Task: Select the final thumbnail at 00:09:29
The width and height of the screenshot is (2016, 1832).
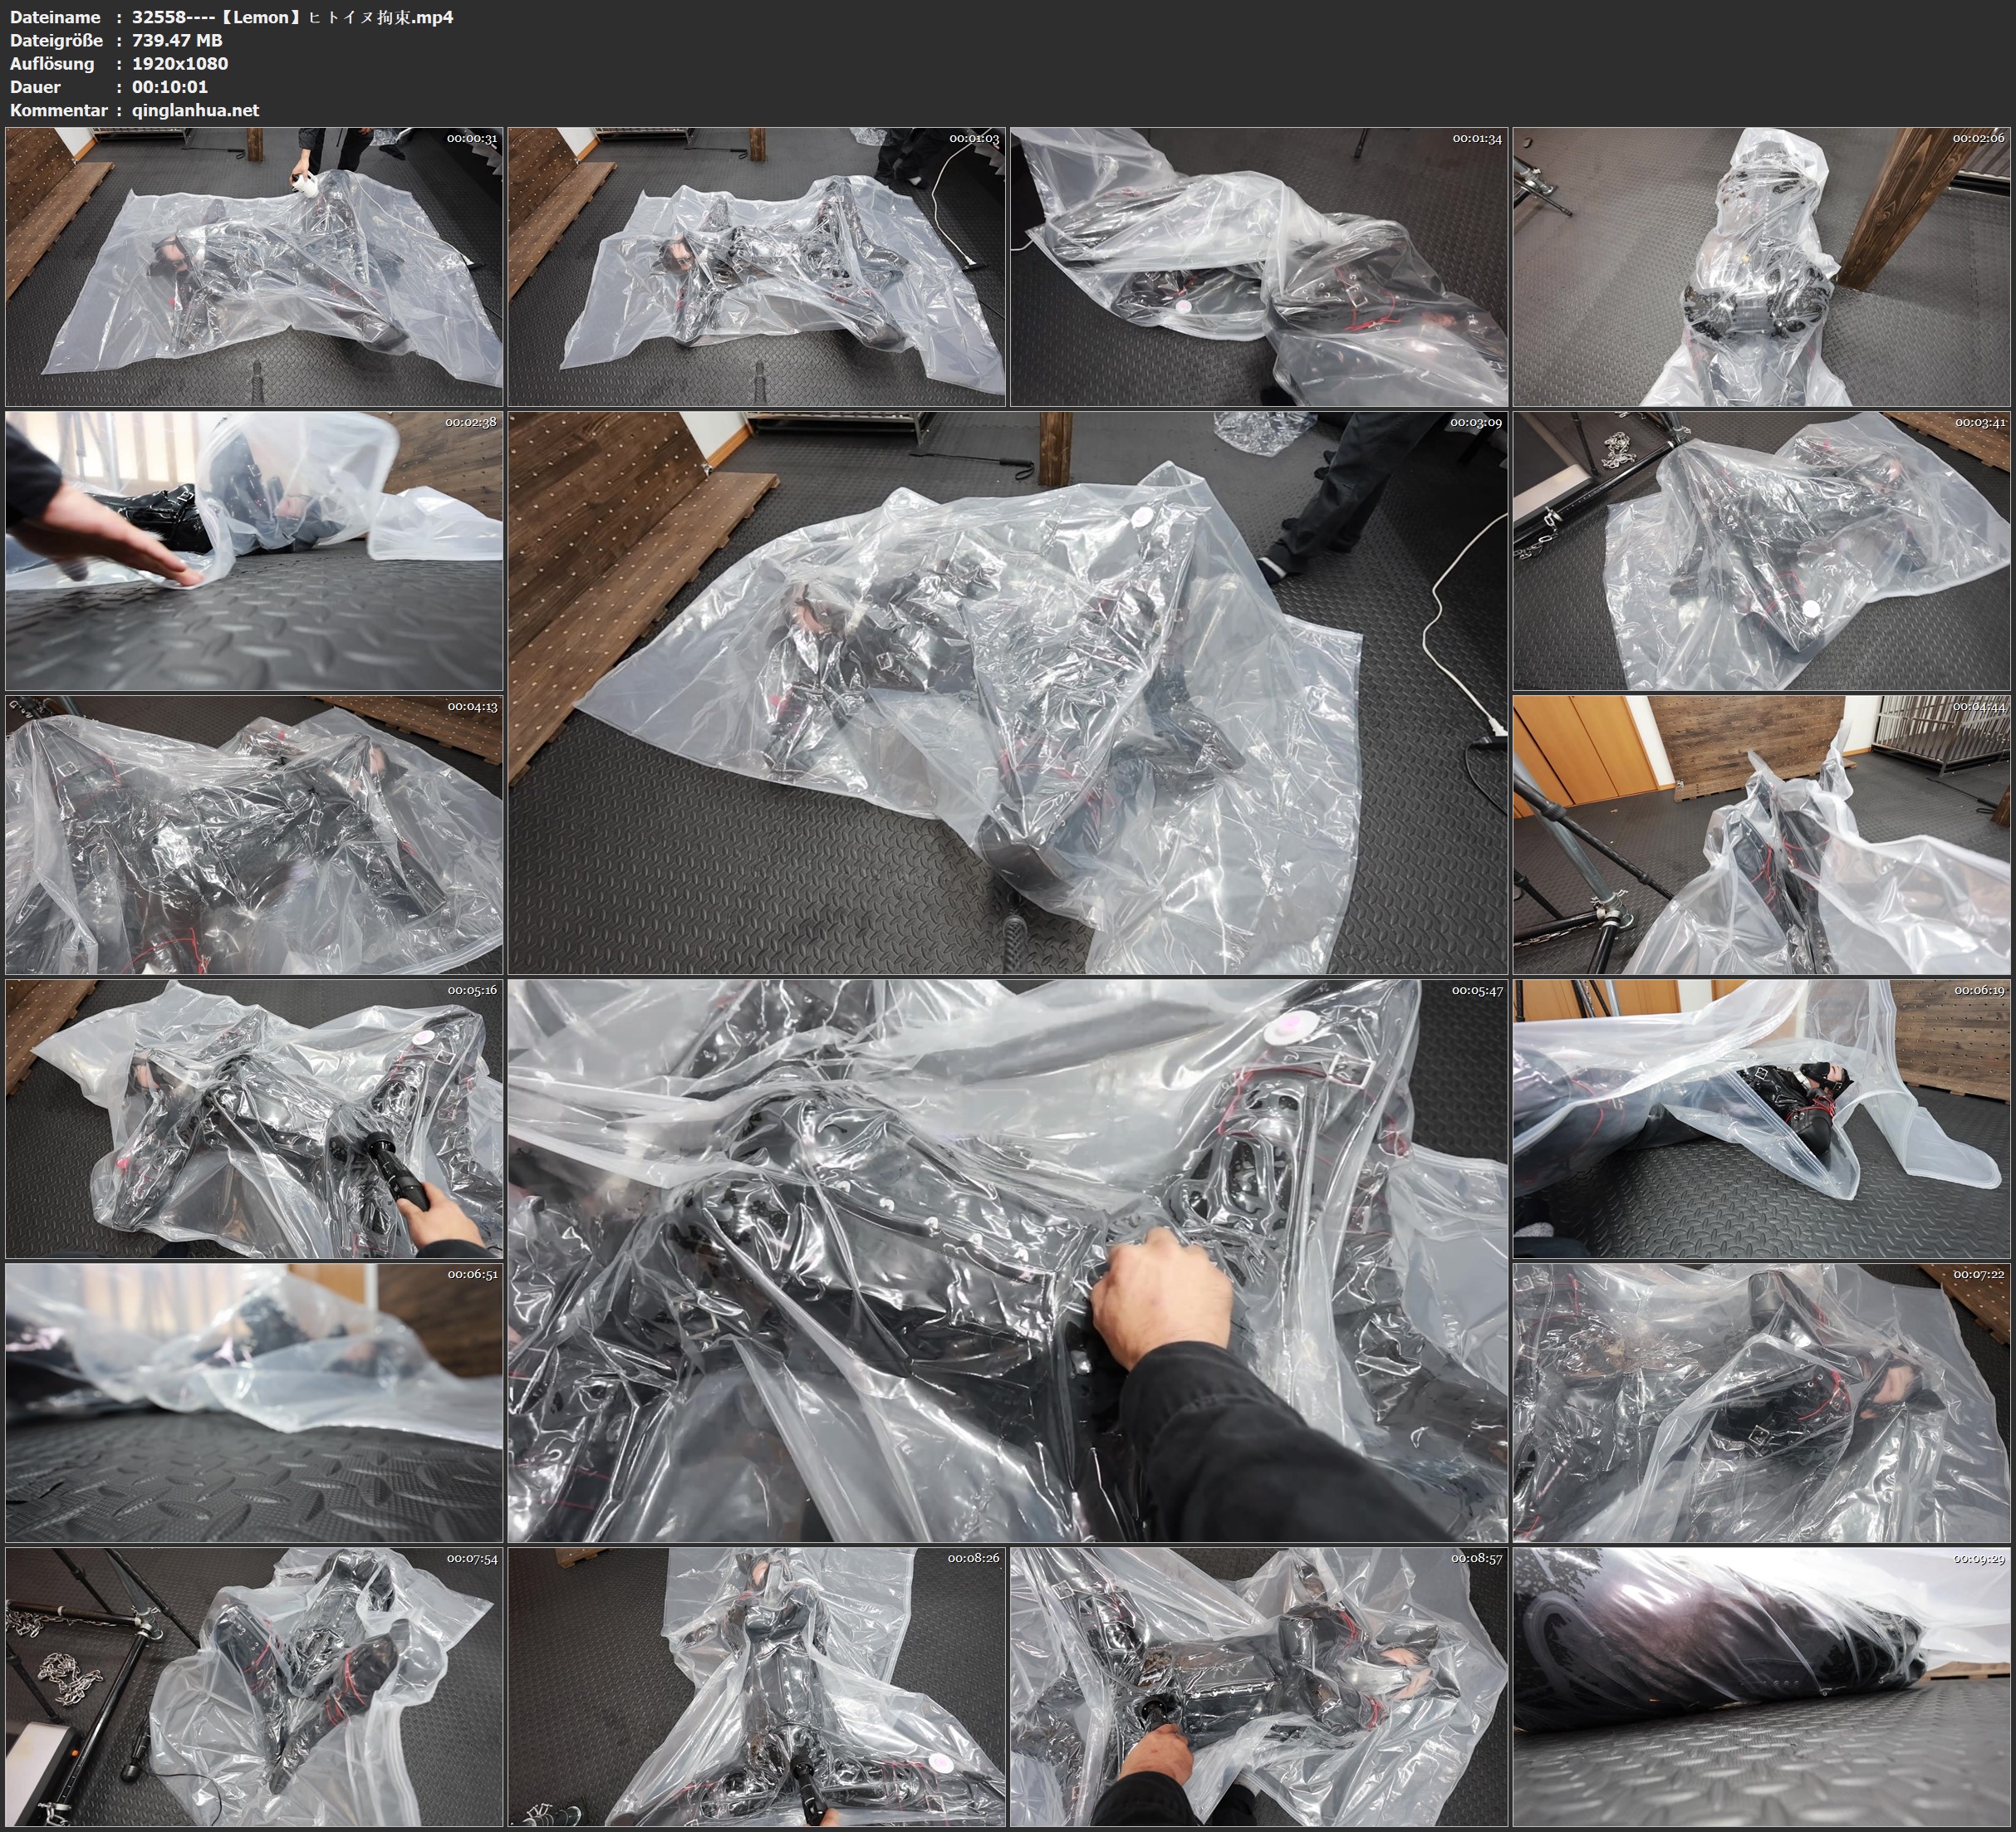Action: tap(1762, 1687)
